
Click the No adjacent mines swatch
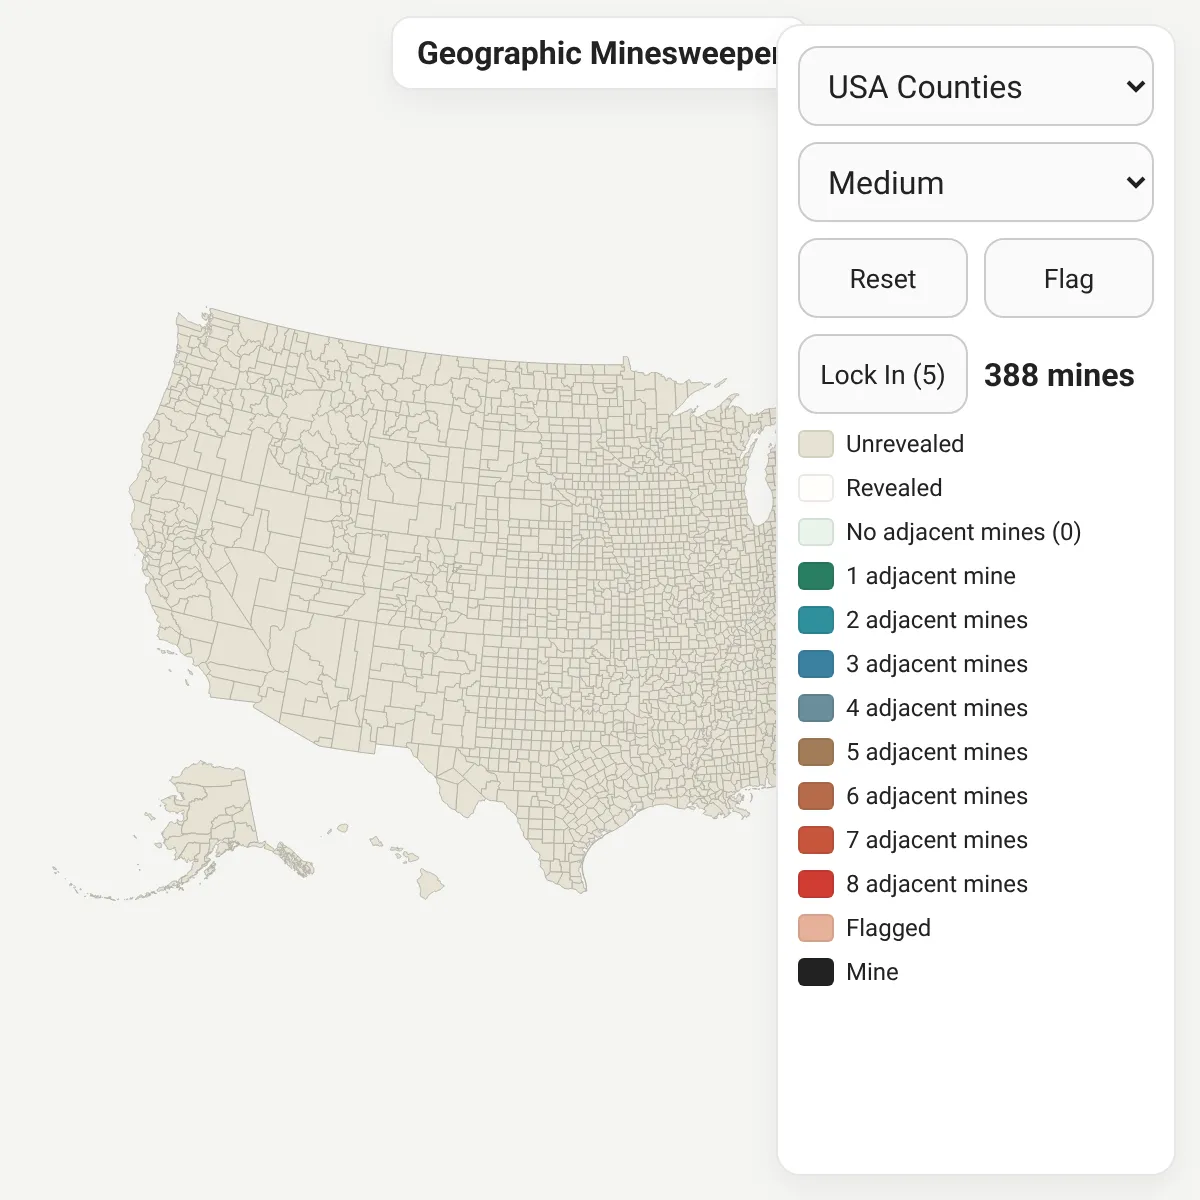(816, 532)
